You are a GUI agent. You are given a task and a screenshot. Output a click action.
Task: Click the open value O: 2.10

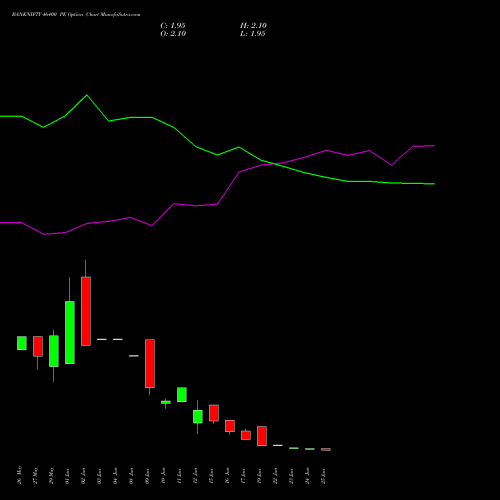click(x=173, y=34)
